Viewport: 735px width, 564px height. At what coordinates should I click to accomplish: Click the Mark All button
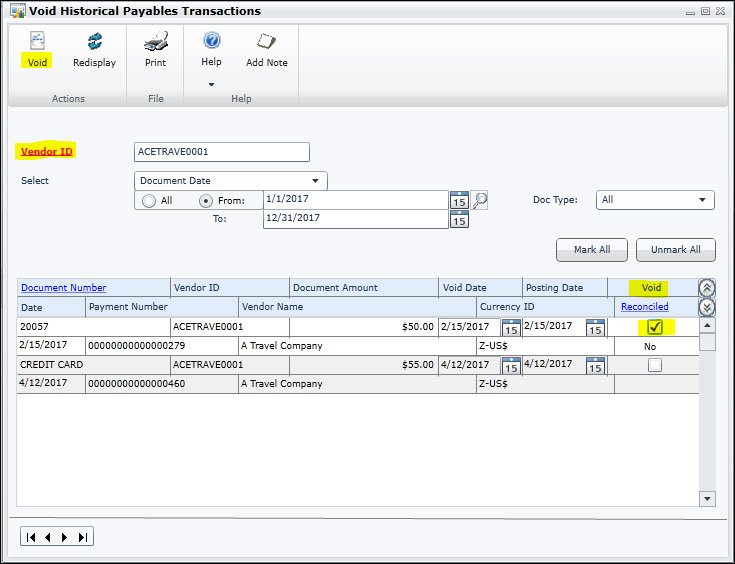point(592,250)
